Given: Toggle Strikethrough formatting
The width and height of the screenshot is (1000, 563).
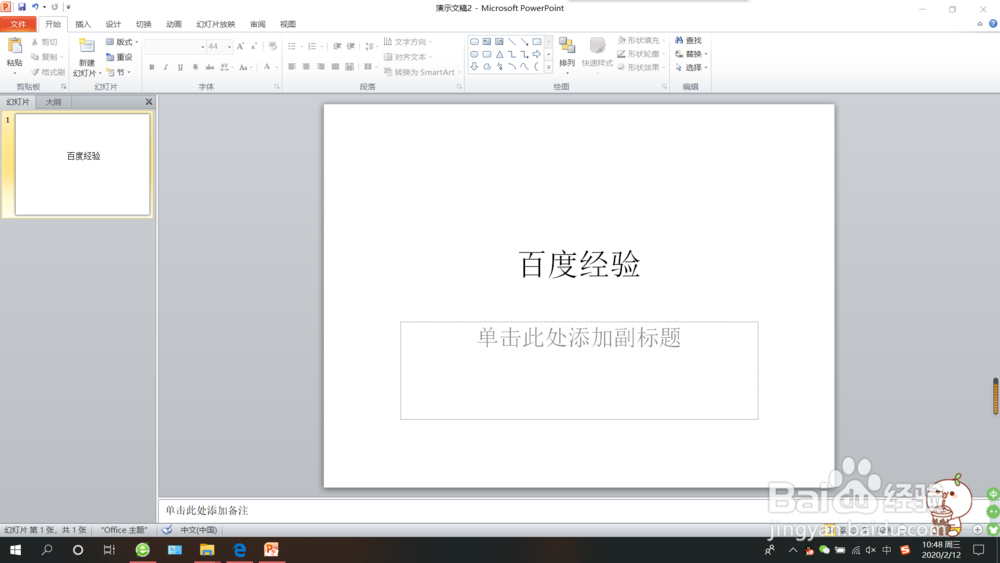Looking at the screenshot, I should (x=210, y=67).
